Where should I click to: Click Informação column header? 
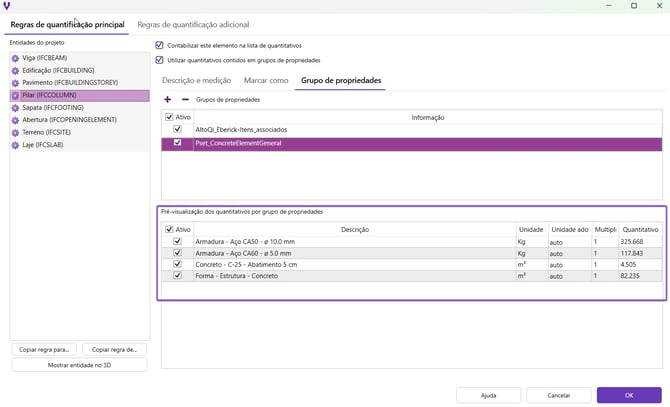[x=428, y=117]
